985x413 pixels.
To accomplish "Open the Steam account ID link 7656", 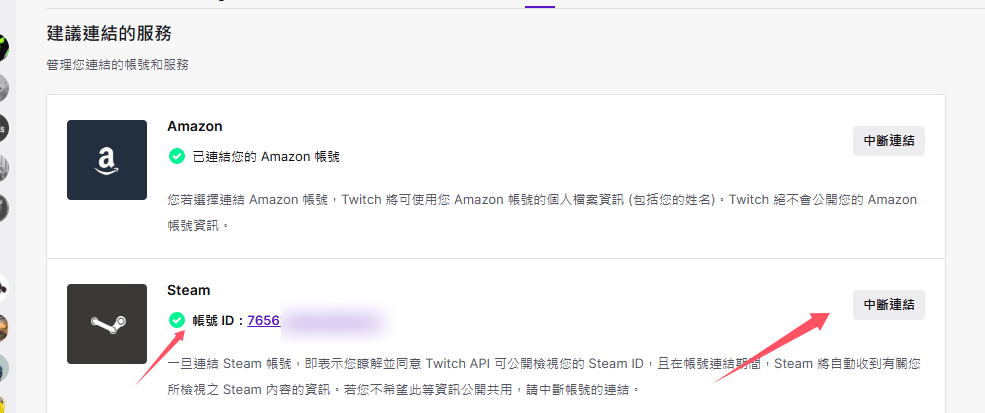I will click(263, 321).
